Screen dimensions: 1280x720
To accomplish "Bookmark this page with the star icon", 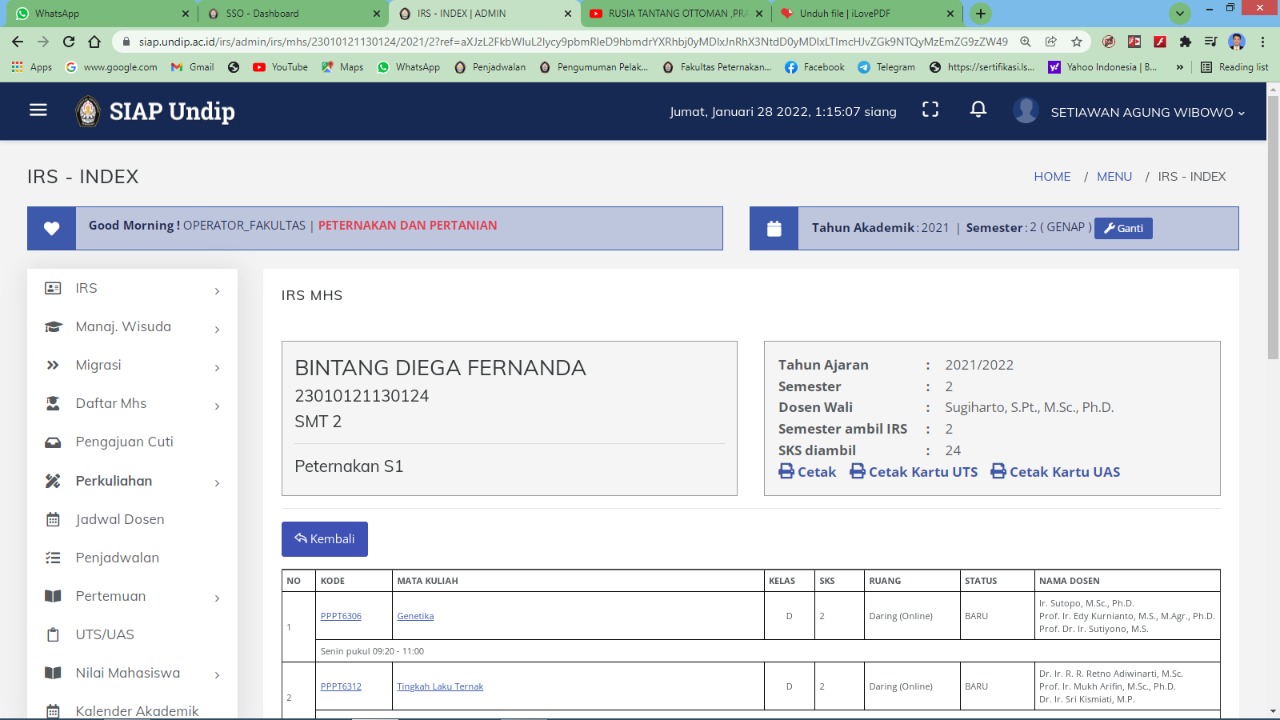I will tap(1076, 42).
